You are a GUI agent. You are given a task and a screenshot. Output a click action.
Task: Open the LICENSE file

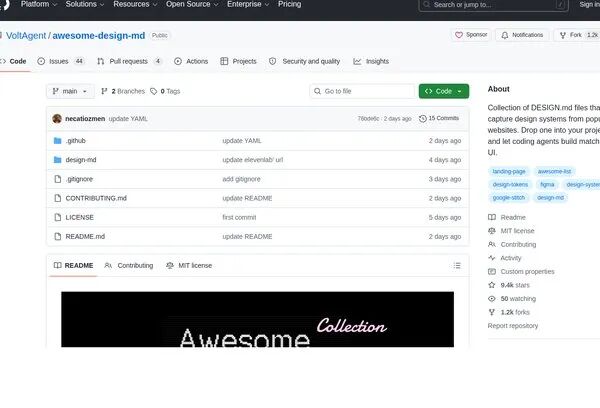pos(79,217)
